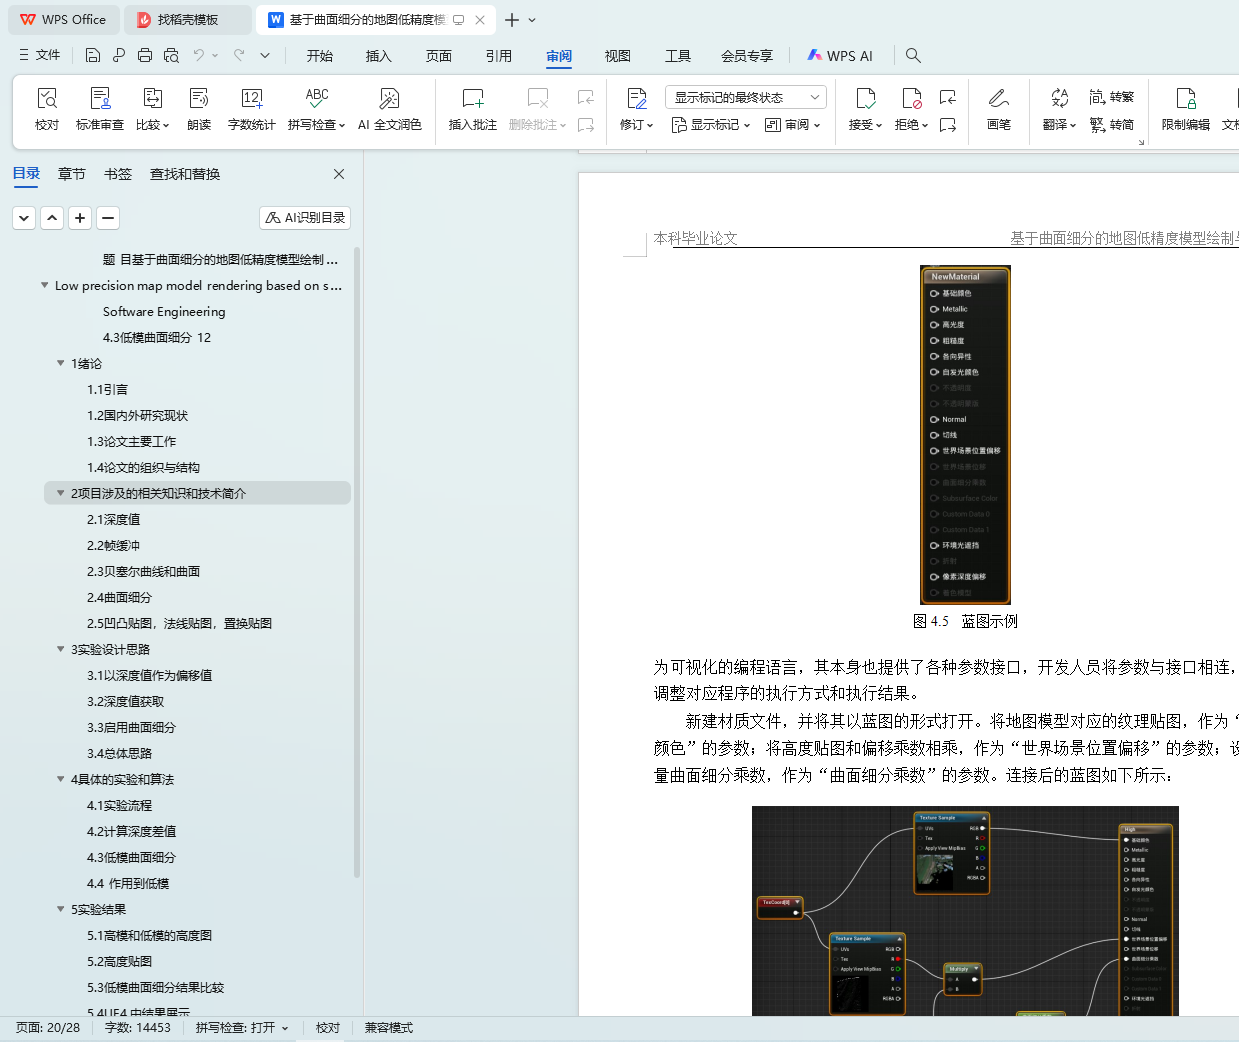Click the search magnifier icon in menu bar
The height and width of the screenshot is (1042, 1239).
point(913,55)
